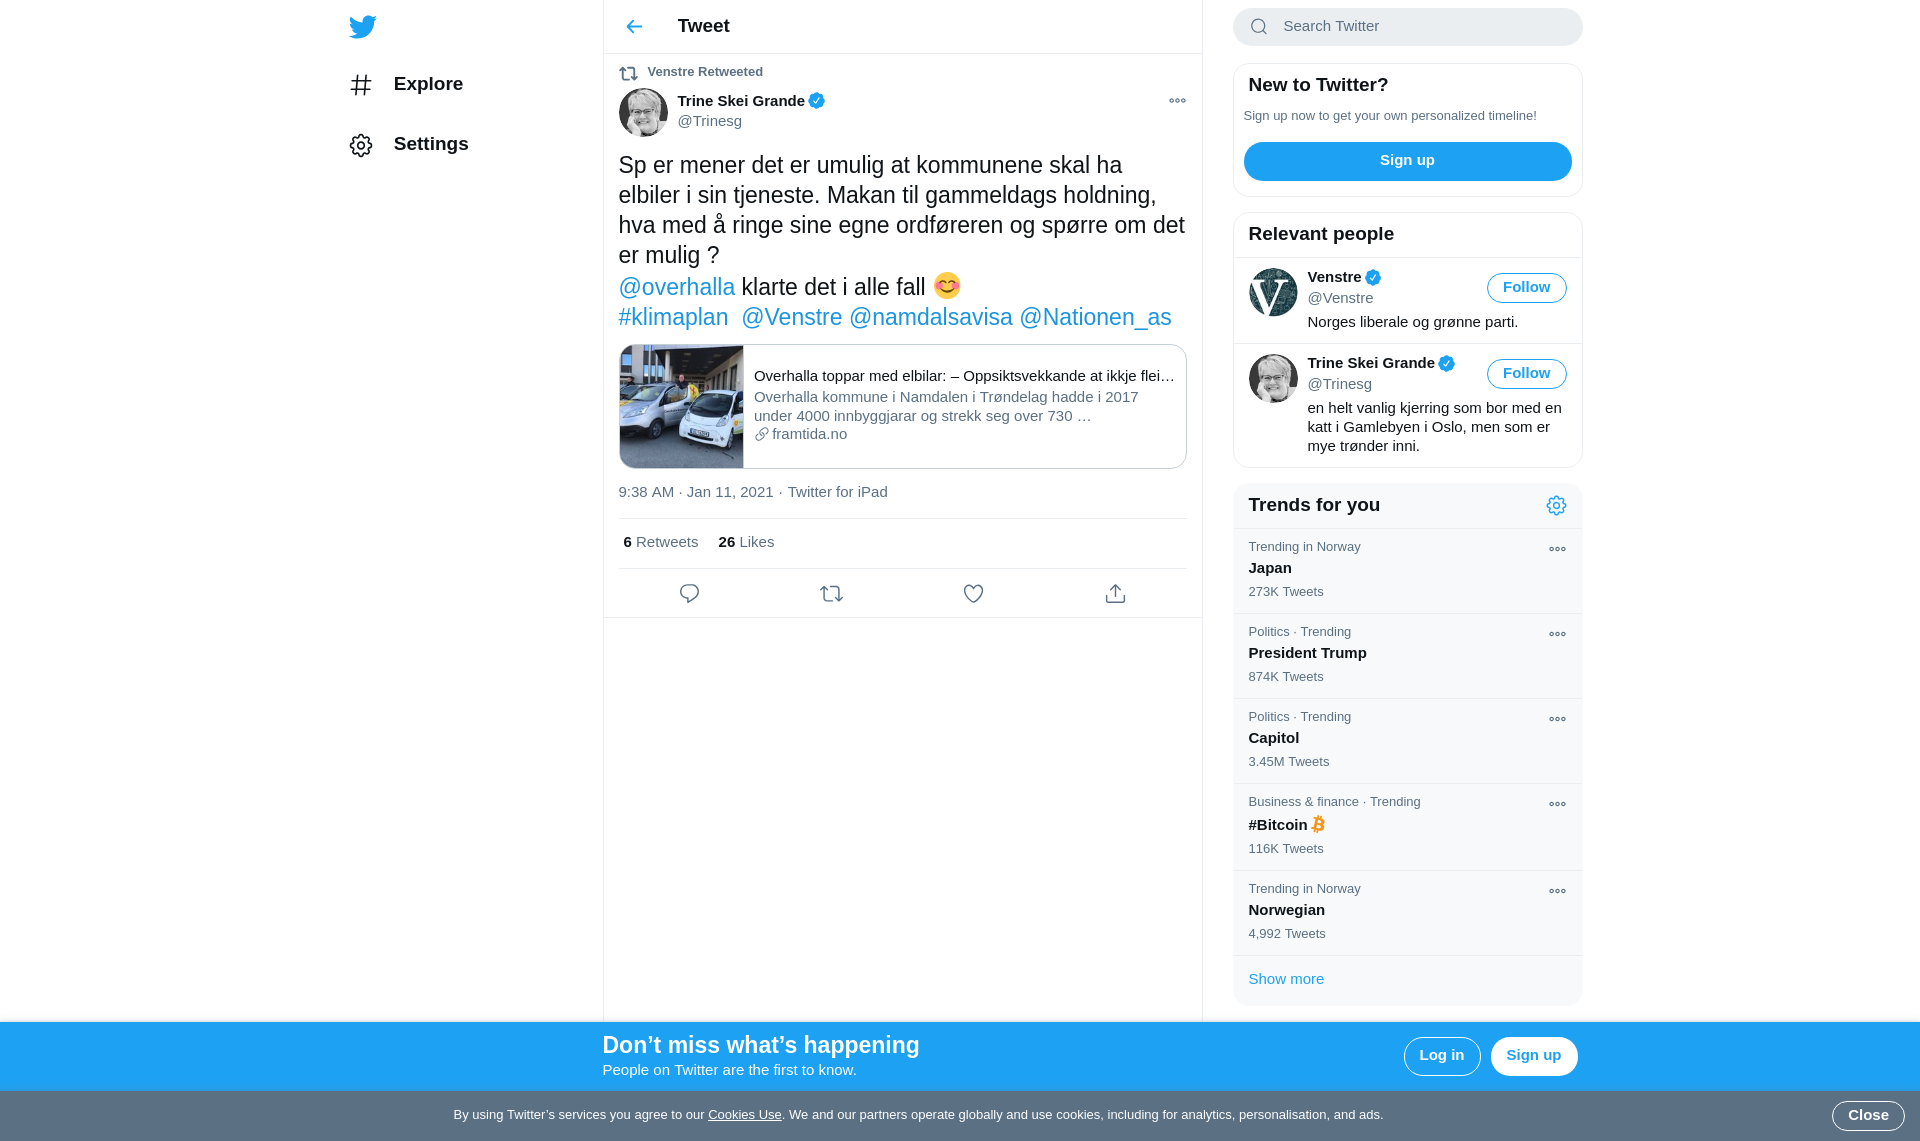The height and width of the screenshot is (1141, 1920).
Task: Expand options for the #Bitcoin trend
Action: pyautogui.click(x=1557, y=804)
